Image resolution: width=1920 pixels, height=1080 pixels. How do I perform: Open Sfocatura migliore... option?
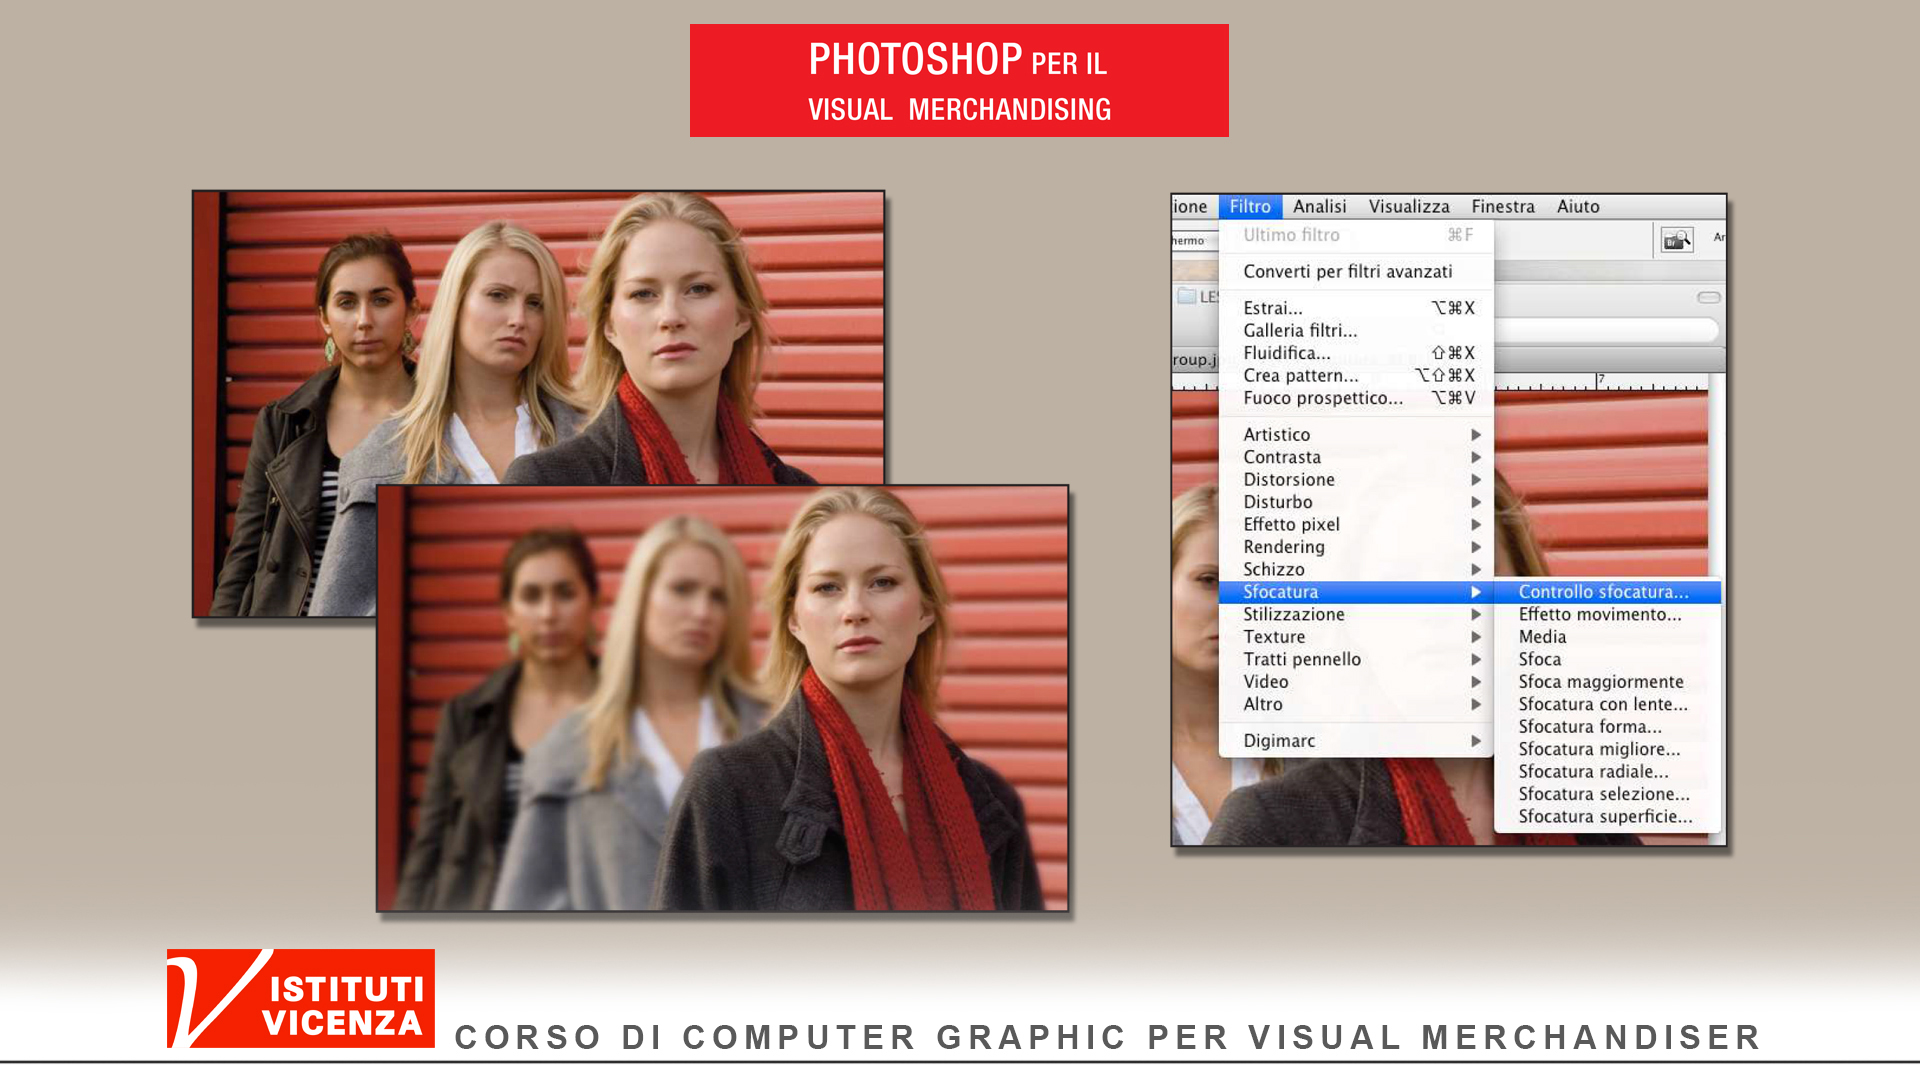(1607, 750)
